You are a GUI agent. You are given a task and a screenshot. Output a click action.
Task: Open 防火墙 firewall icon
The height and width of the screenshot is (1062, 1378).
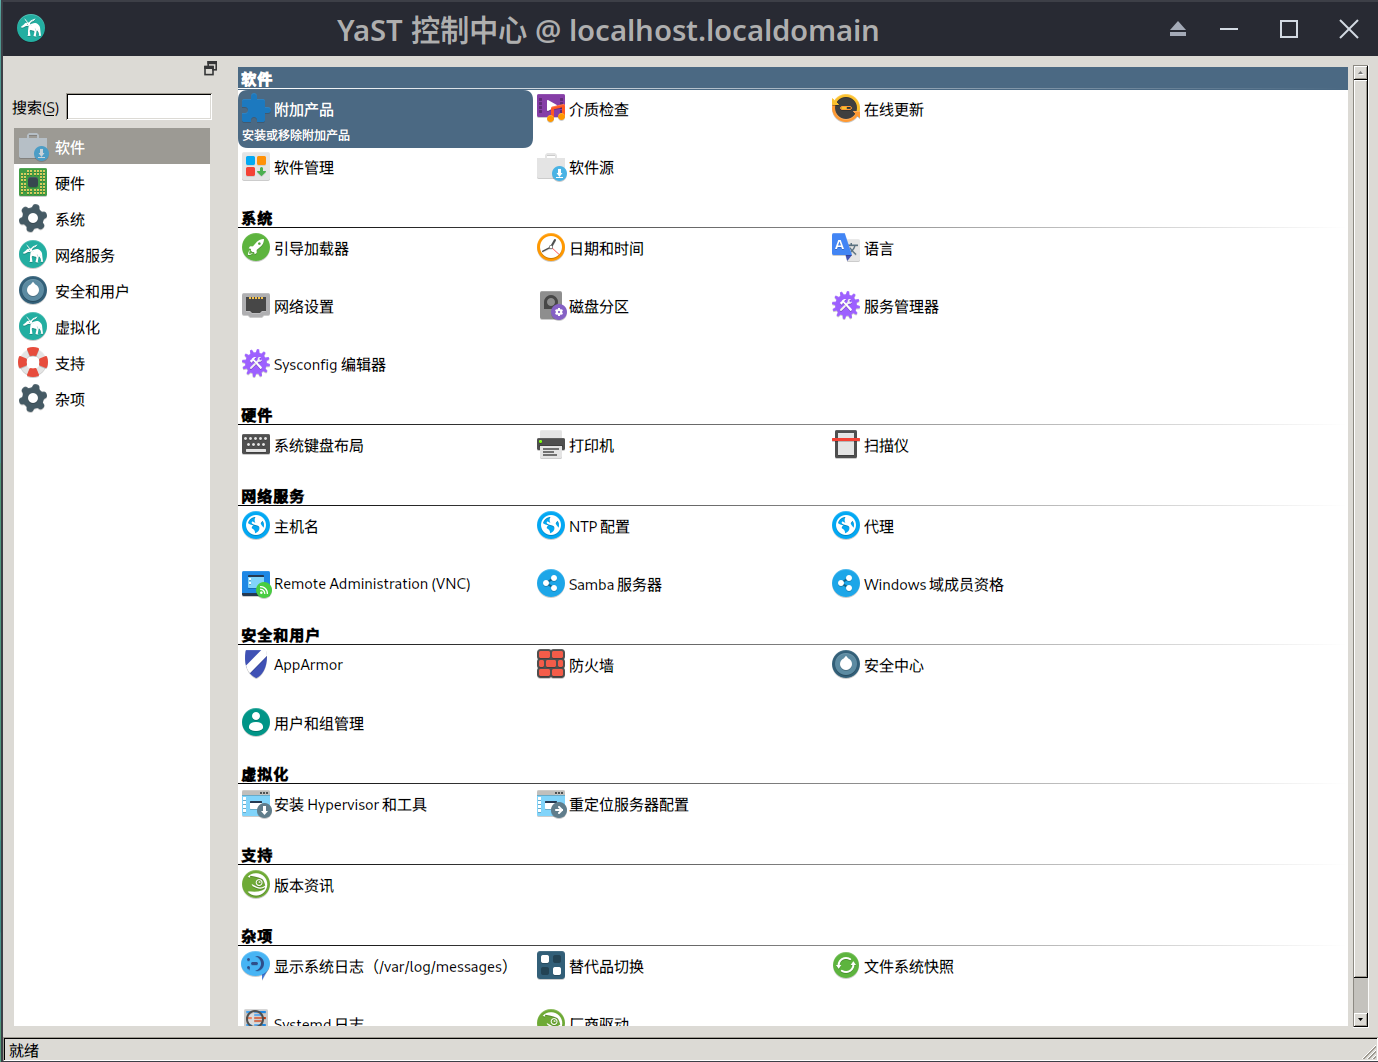click(551, 664)
